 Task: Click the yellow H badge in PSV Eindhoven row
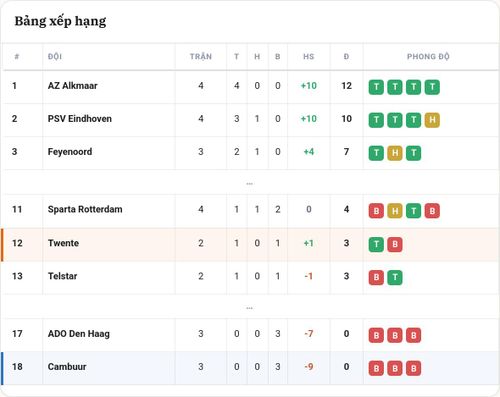point(432,120)
